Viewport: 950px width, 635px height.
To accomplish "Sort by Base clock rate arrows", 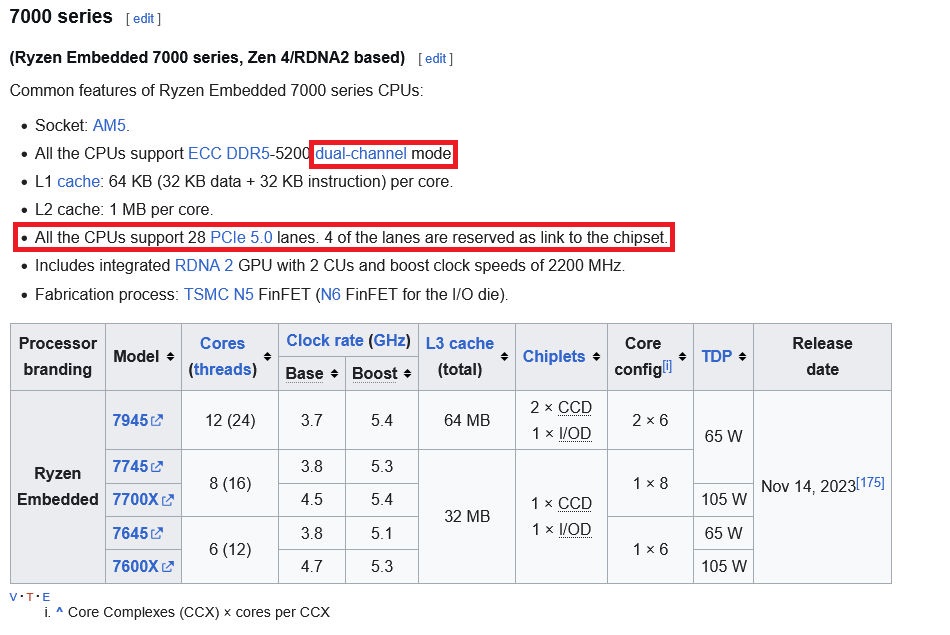I will tap(333, 374).
